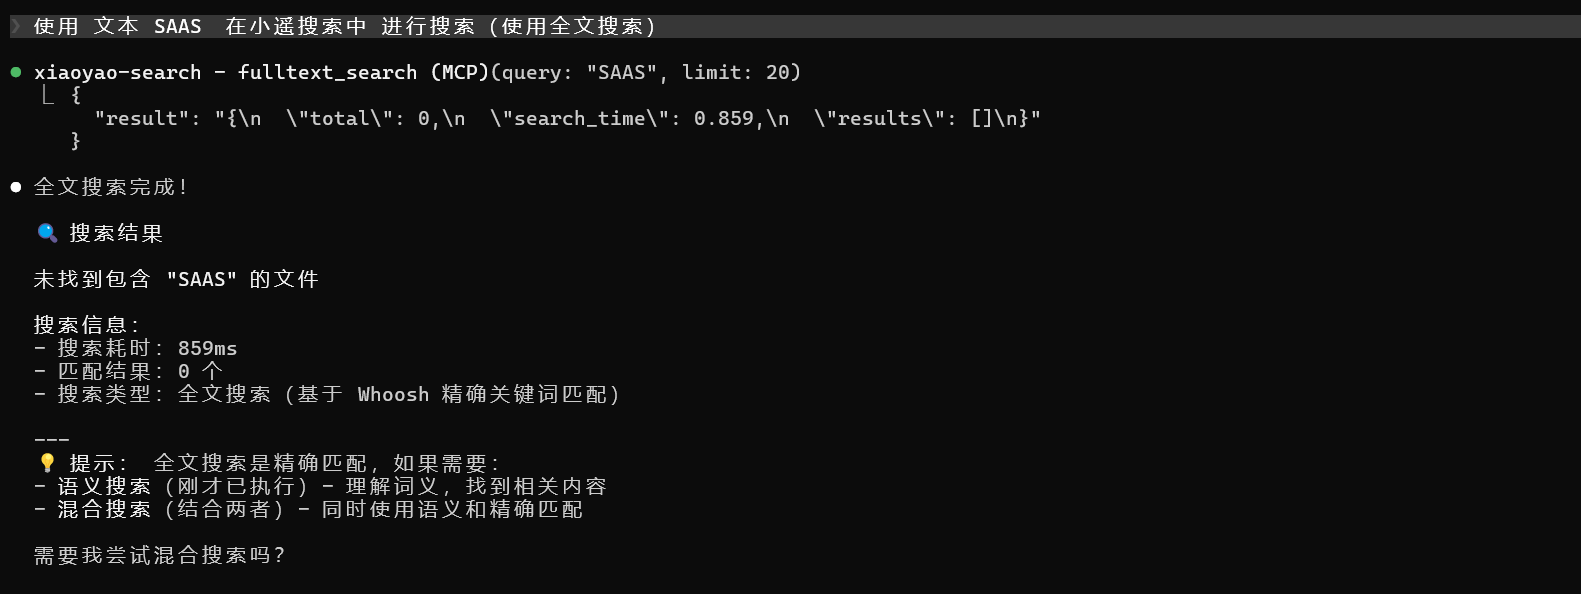Select the bold 语义搜索 option text
1581x594 pixels.
coord(104,486)
